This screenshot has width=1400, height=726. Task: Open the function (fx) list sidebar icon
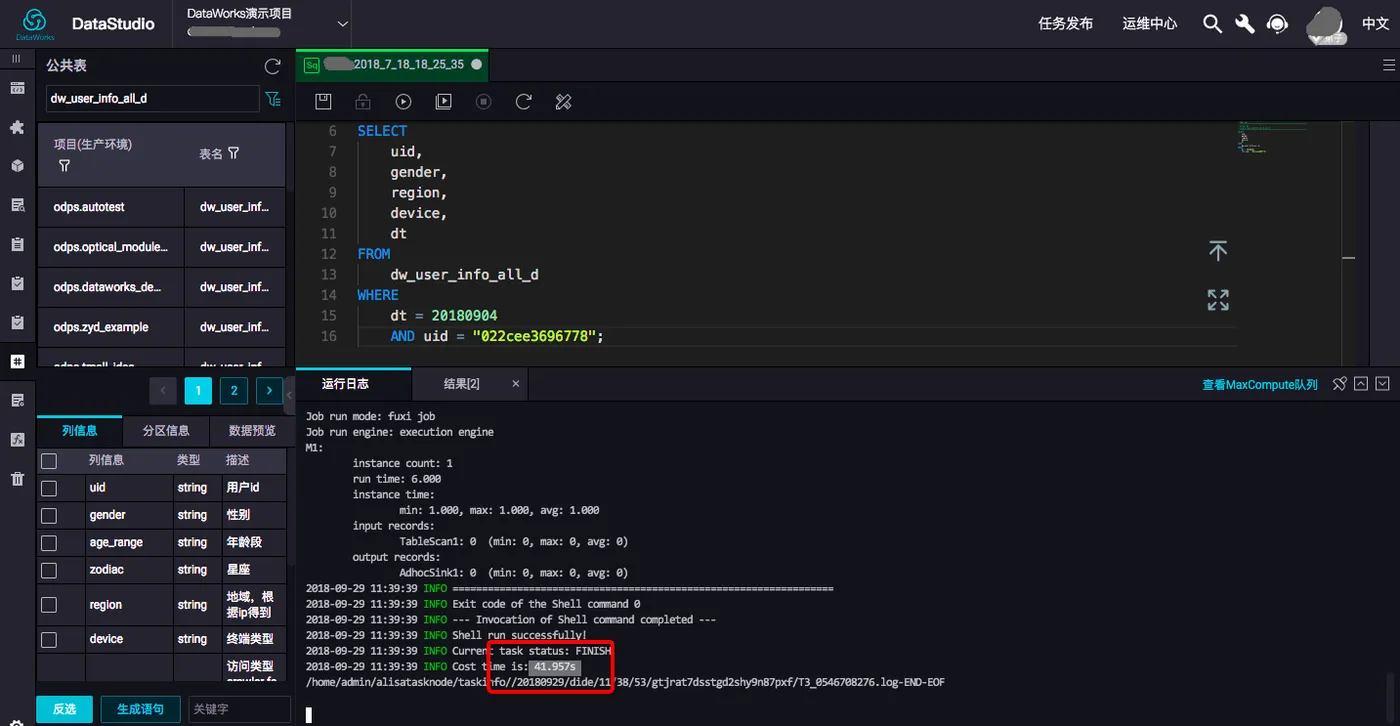pyautogui.click(x=17, y=439)
